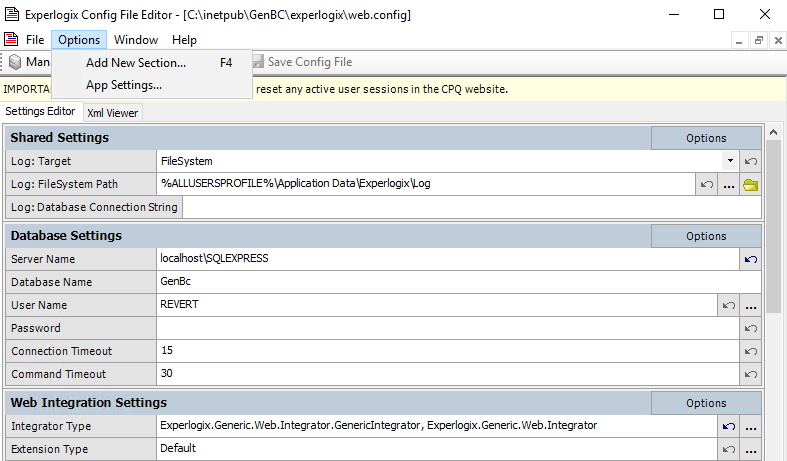Open the File menu

point(35,40)
